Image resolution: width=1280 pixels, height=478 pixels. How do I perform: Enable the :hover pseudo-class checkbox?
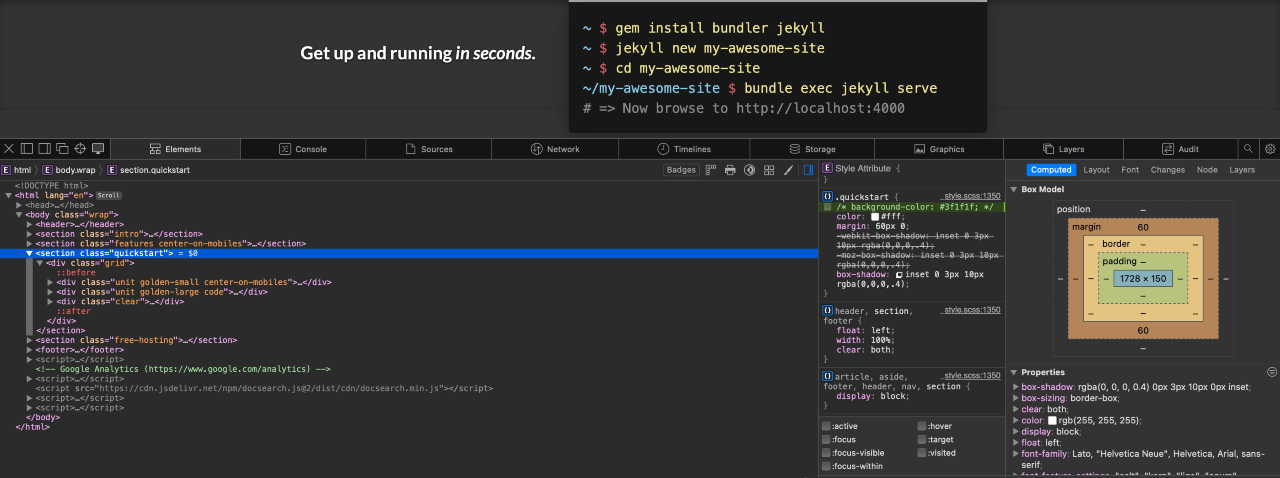pyautogui.click(x=922, y=427)
